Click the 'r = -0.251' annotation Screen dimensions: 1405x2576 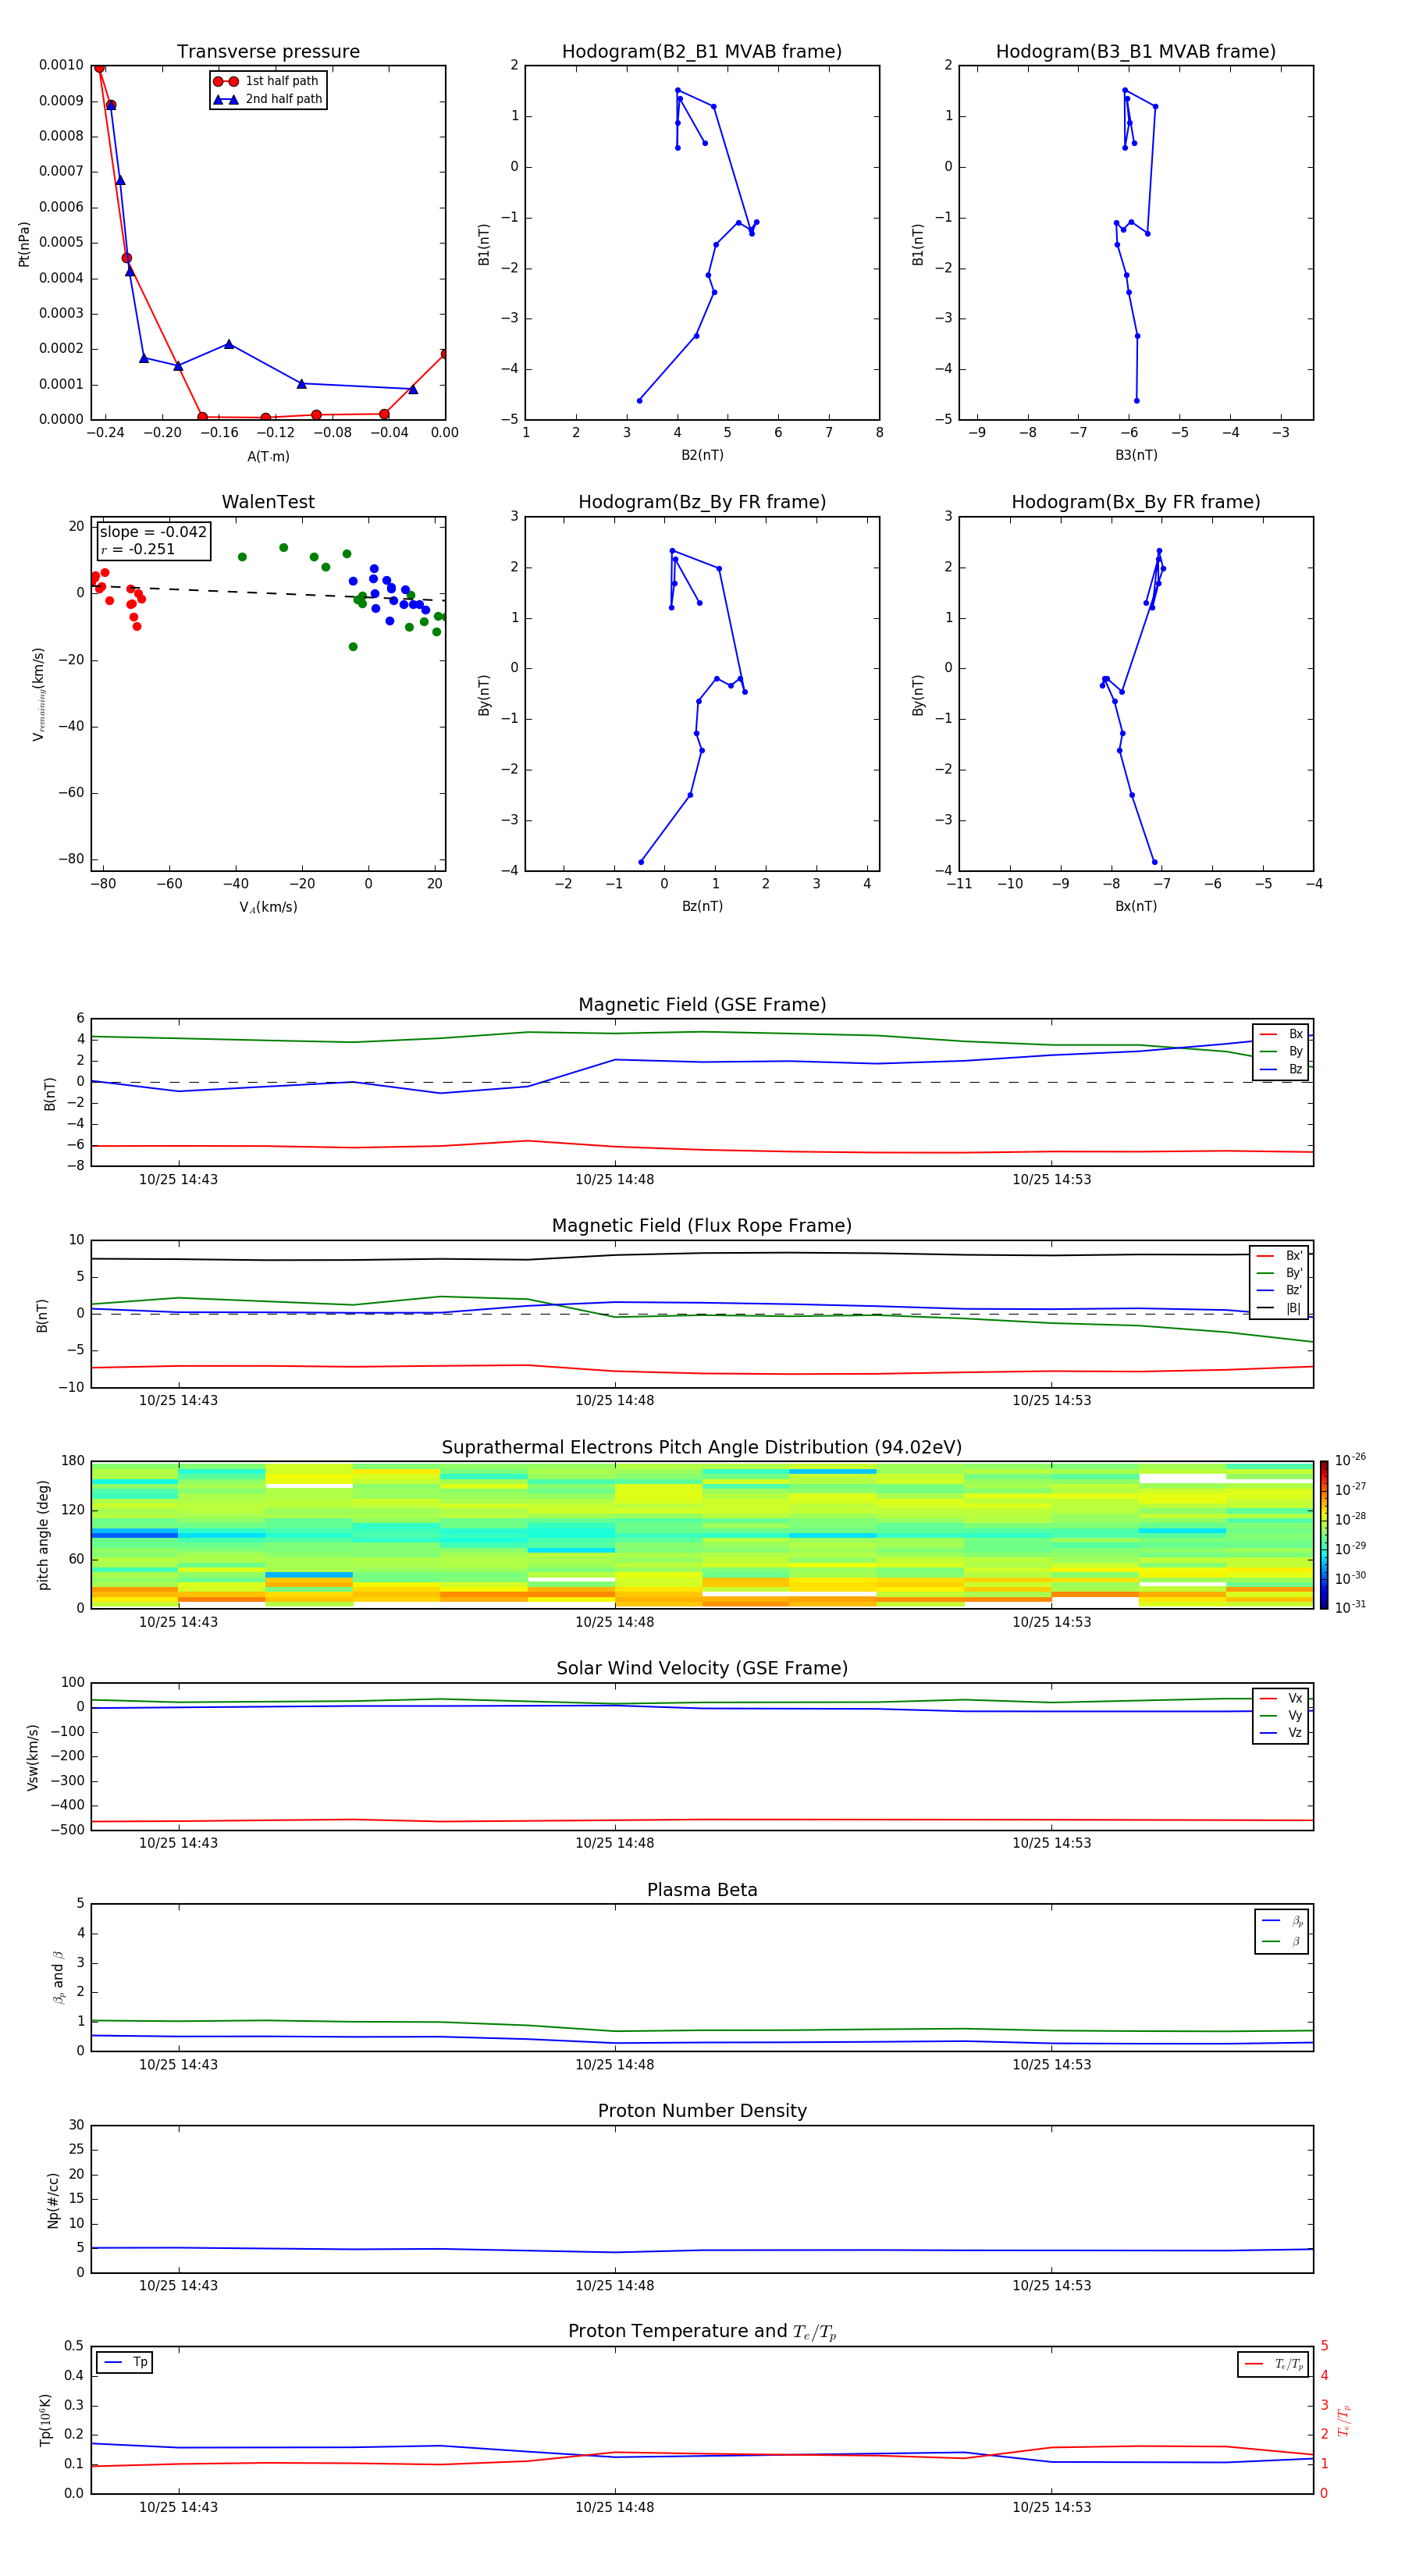pos(138,549)
